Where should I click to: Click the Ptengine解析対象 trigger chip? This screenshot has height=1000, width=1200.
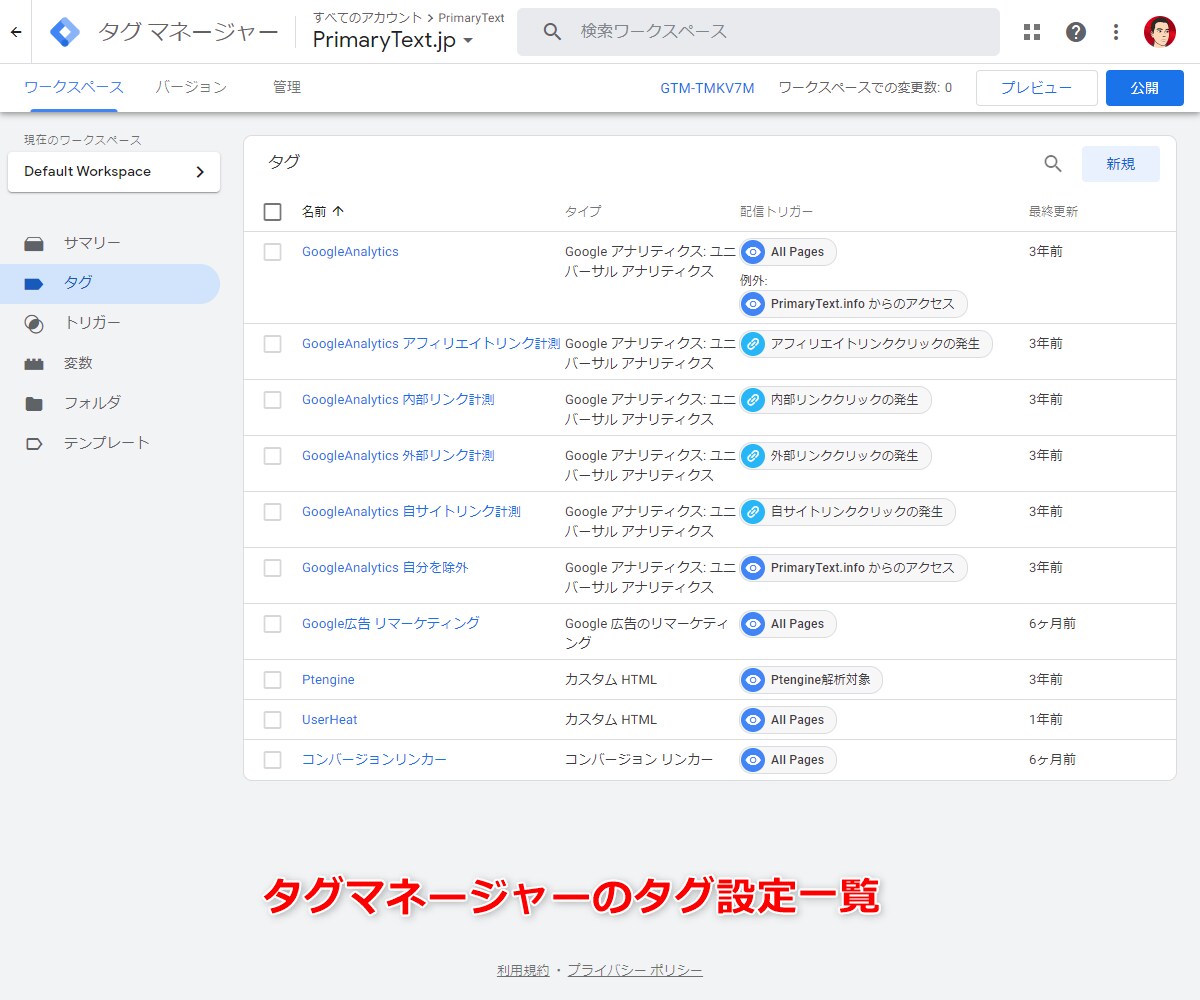click(811, 680)
